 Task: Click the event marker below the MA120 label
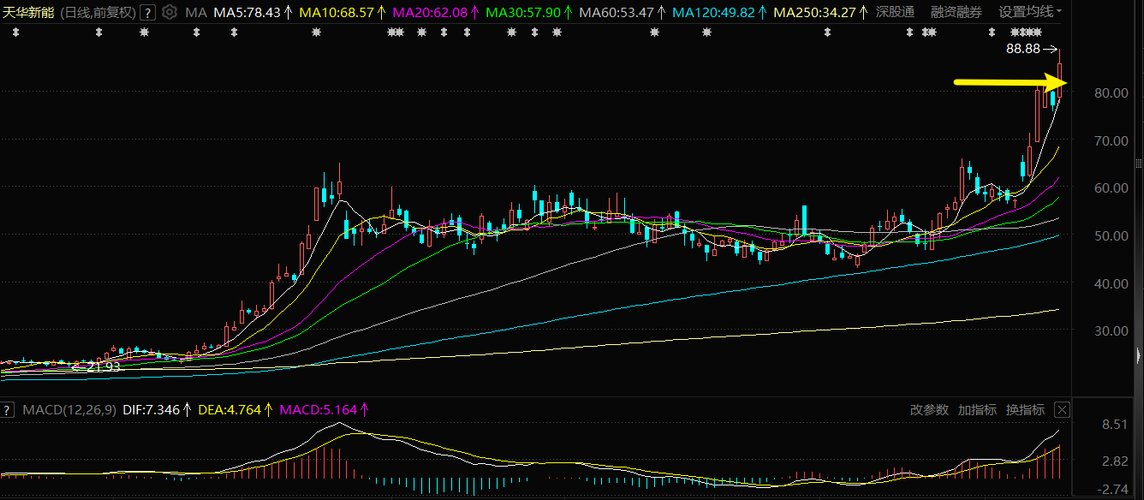706,32
